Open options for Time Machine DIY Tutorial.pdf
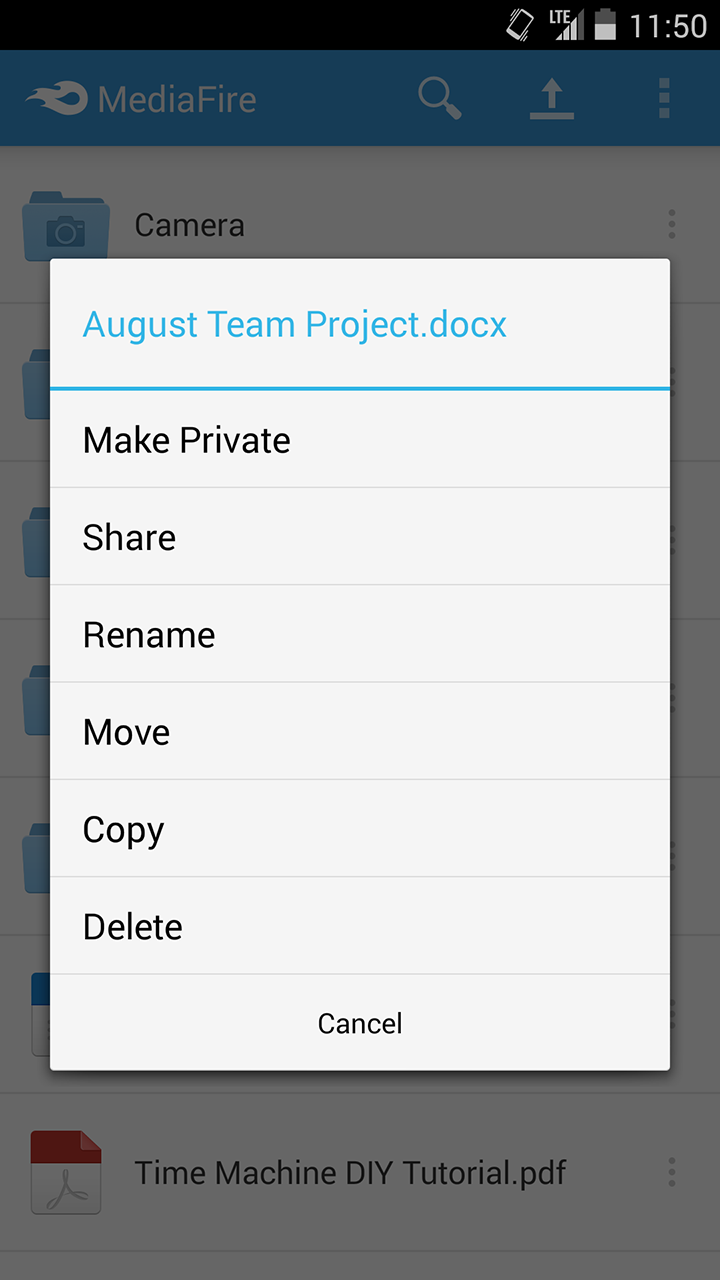 point(670,1172)
